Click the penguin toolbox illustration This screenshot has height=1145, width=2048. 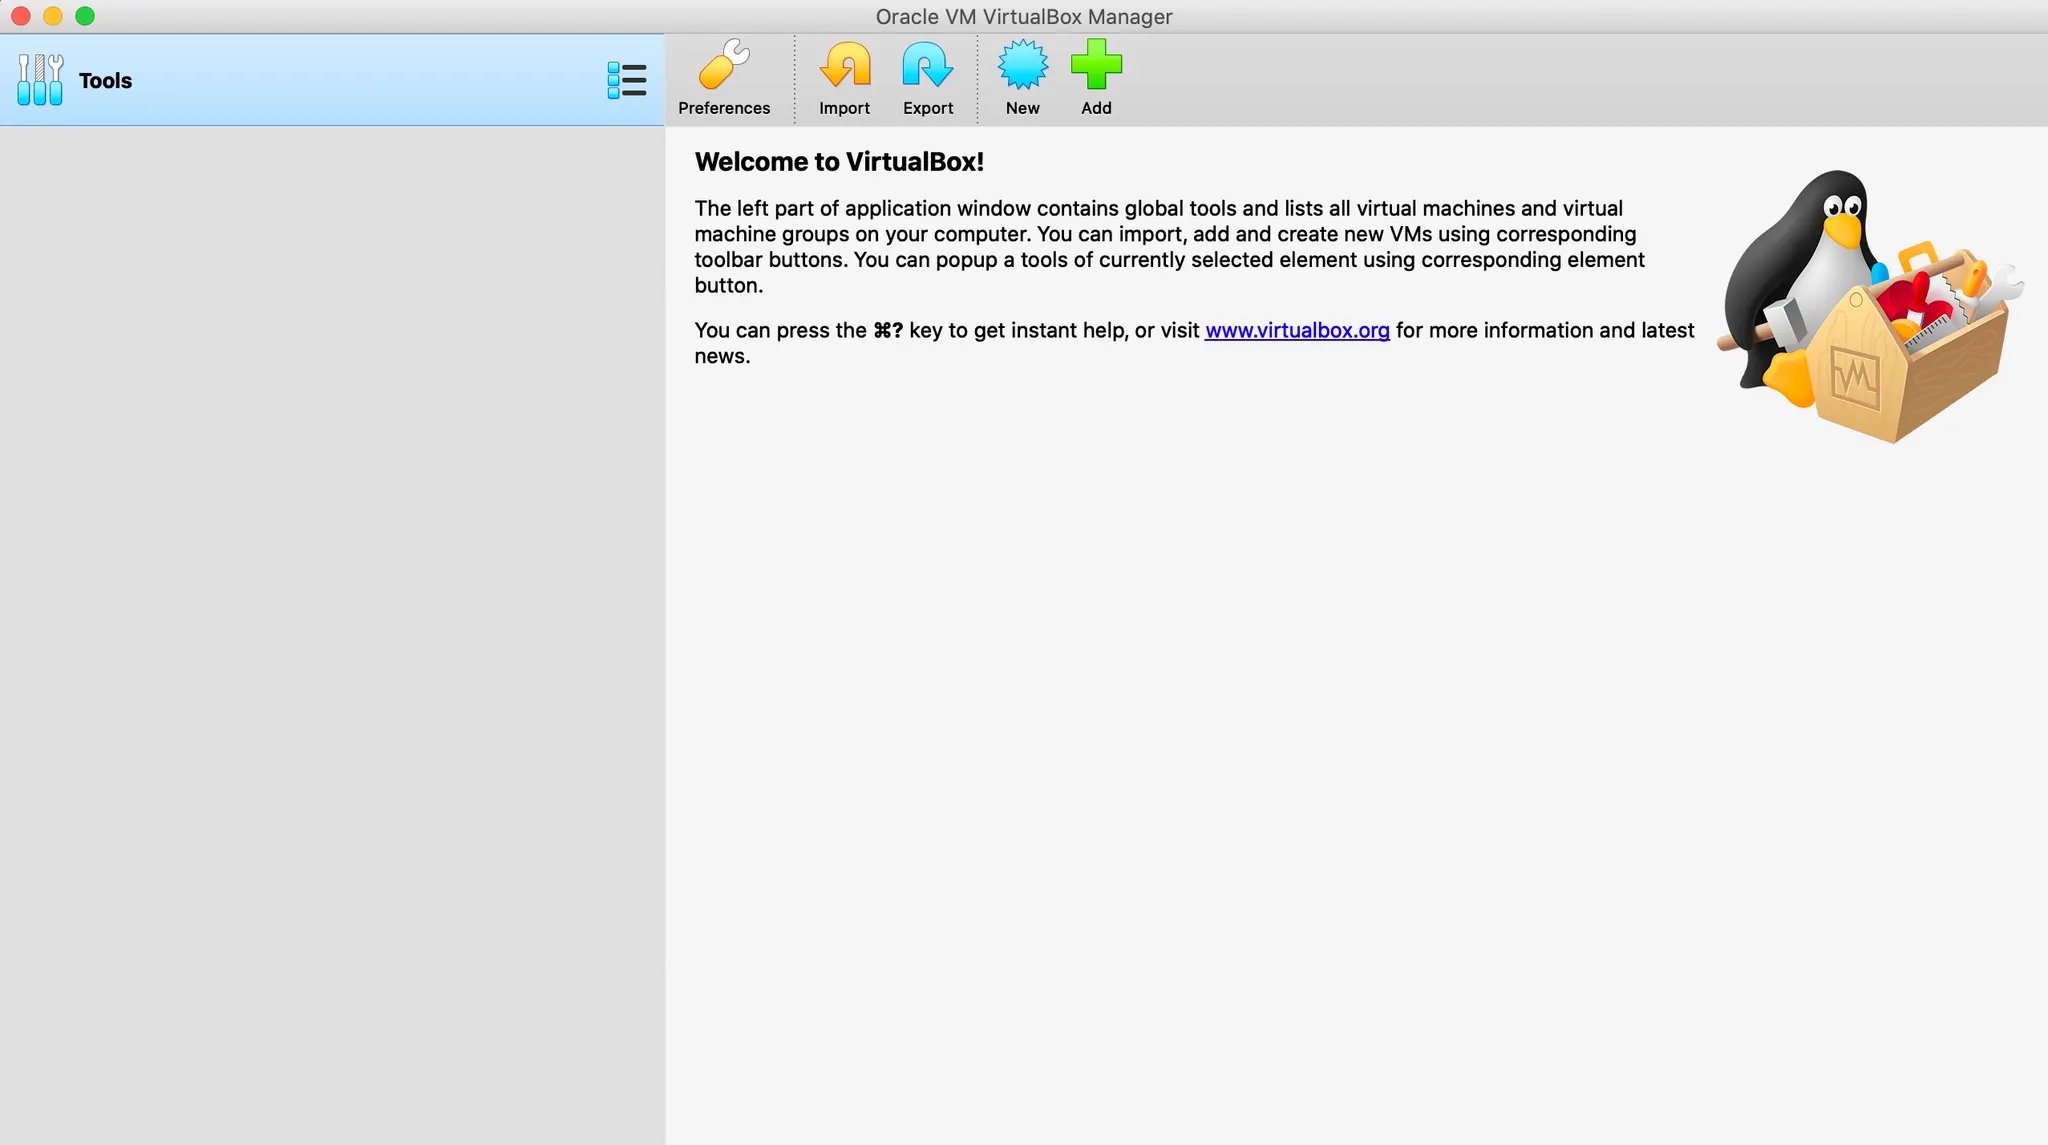(1868, 308)
